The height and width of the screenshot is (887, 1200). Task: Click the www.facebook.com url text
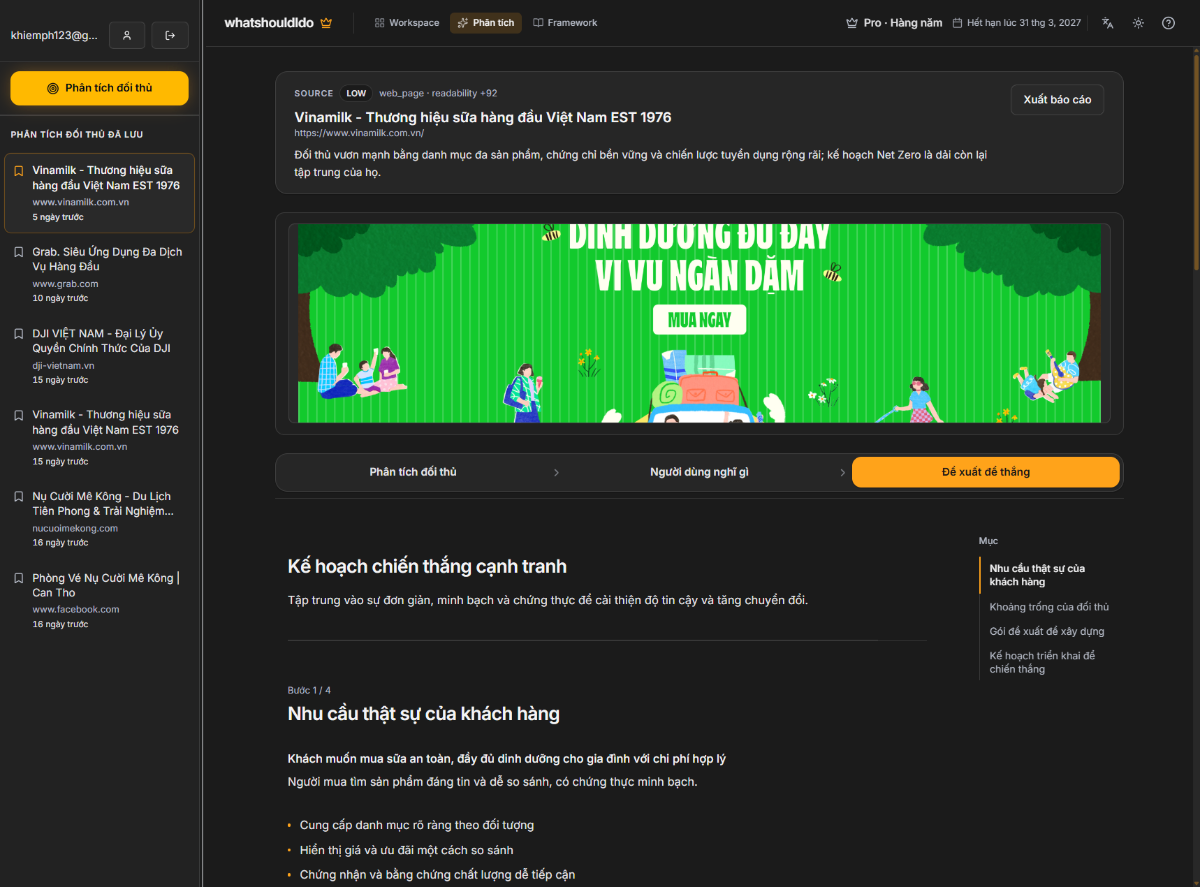point(76,609)
